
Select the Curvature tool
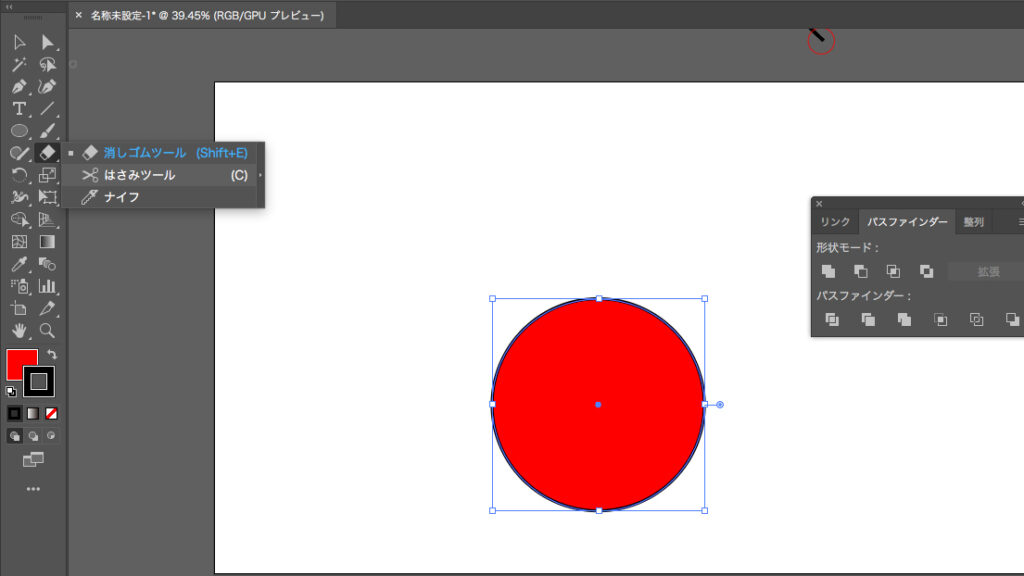[47, 87]
